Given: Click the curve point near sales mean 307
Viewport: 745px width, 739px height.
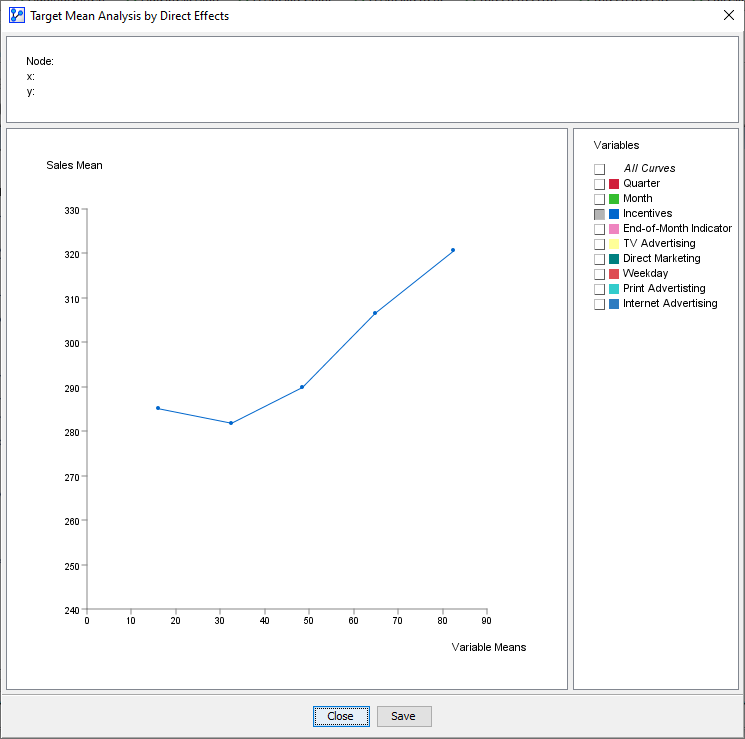Looking at the screenshot, I should coord(375,313).
